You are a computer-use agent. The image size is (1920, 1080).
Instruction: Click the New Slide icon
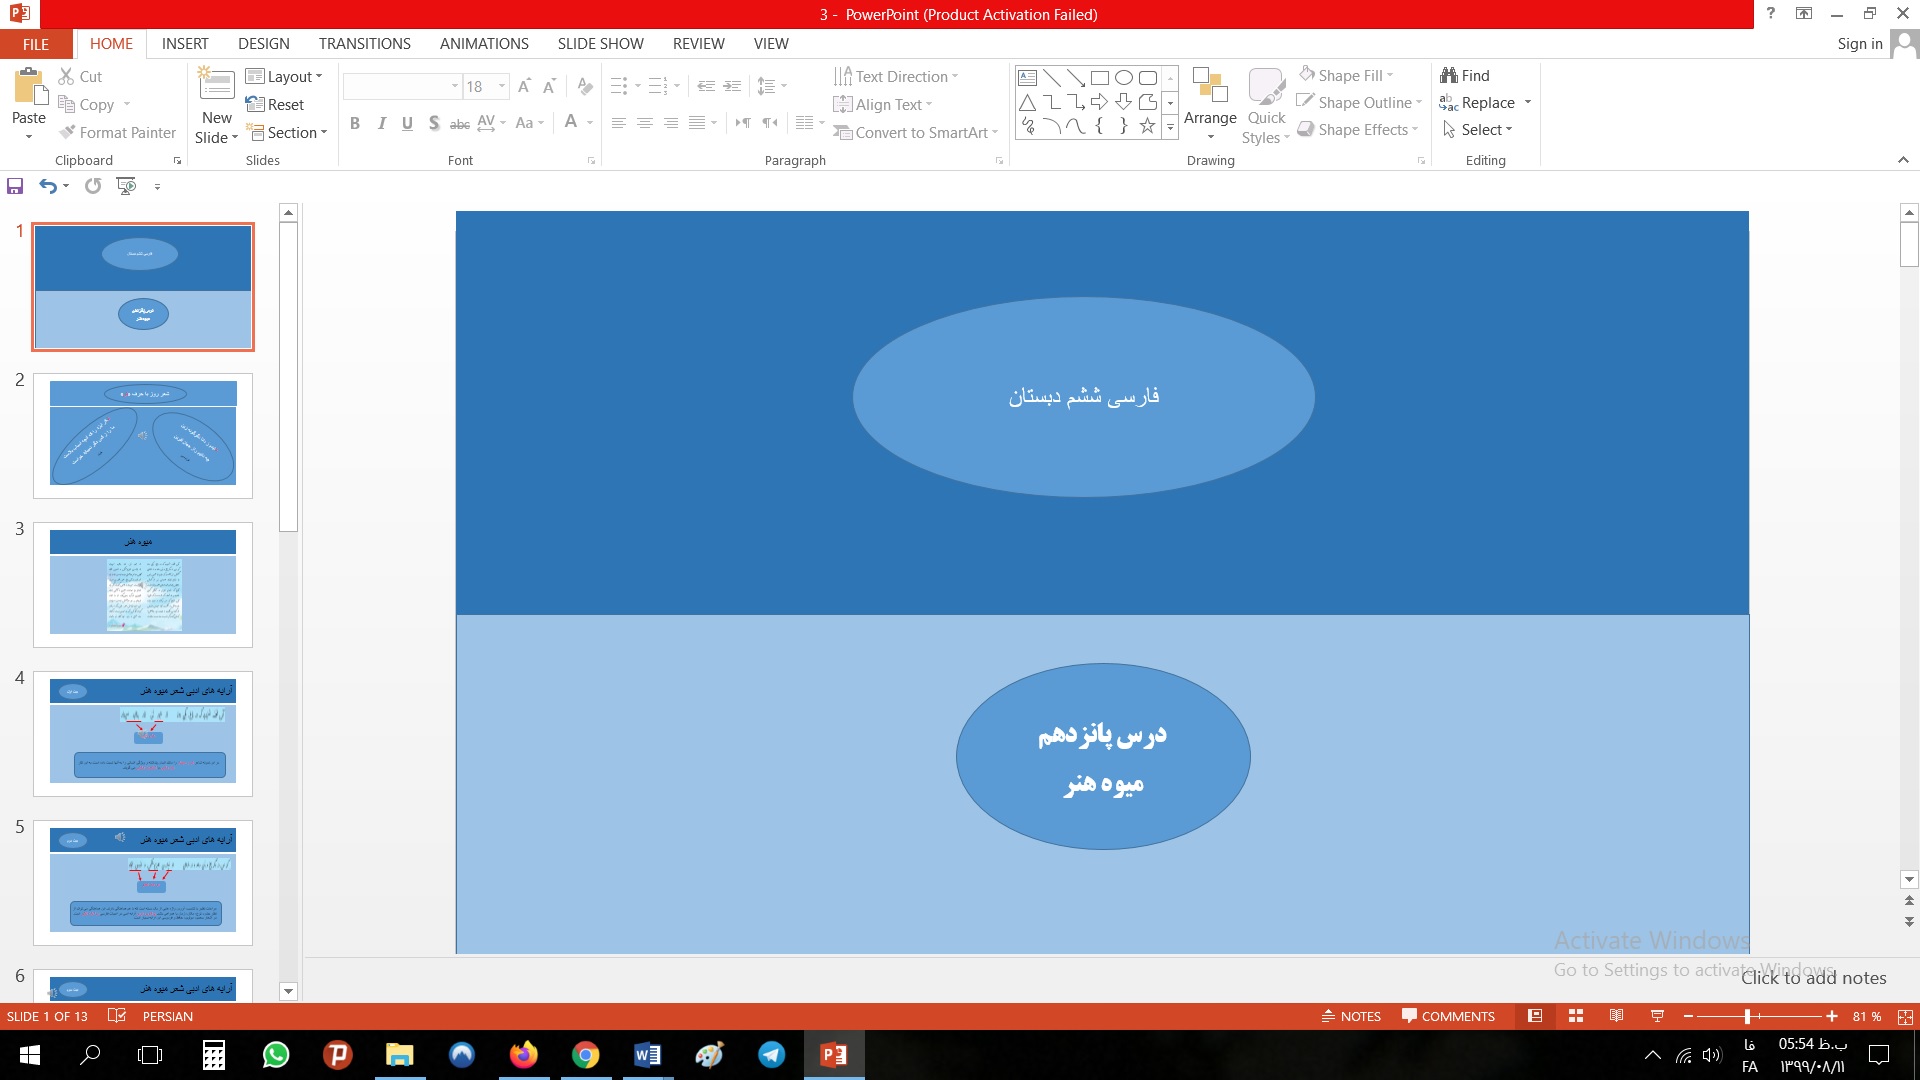tap(216, 86)
